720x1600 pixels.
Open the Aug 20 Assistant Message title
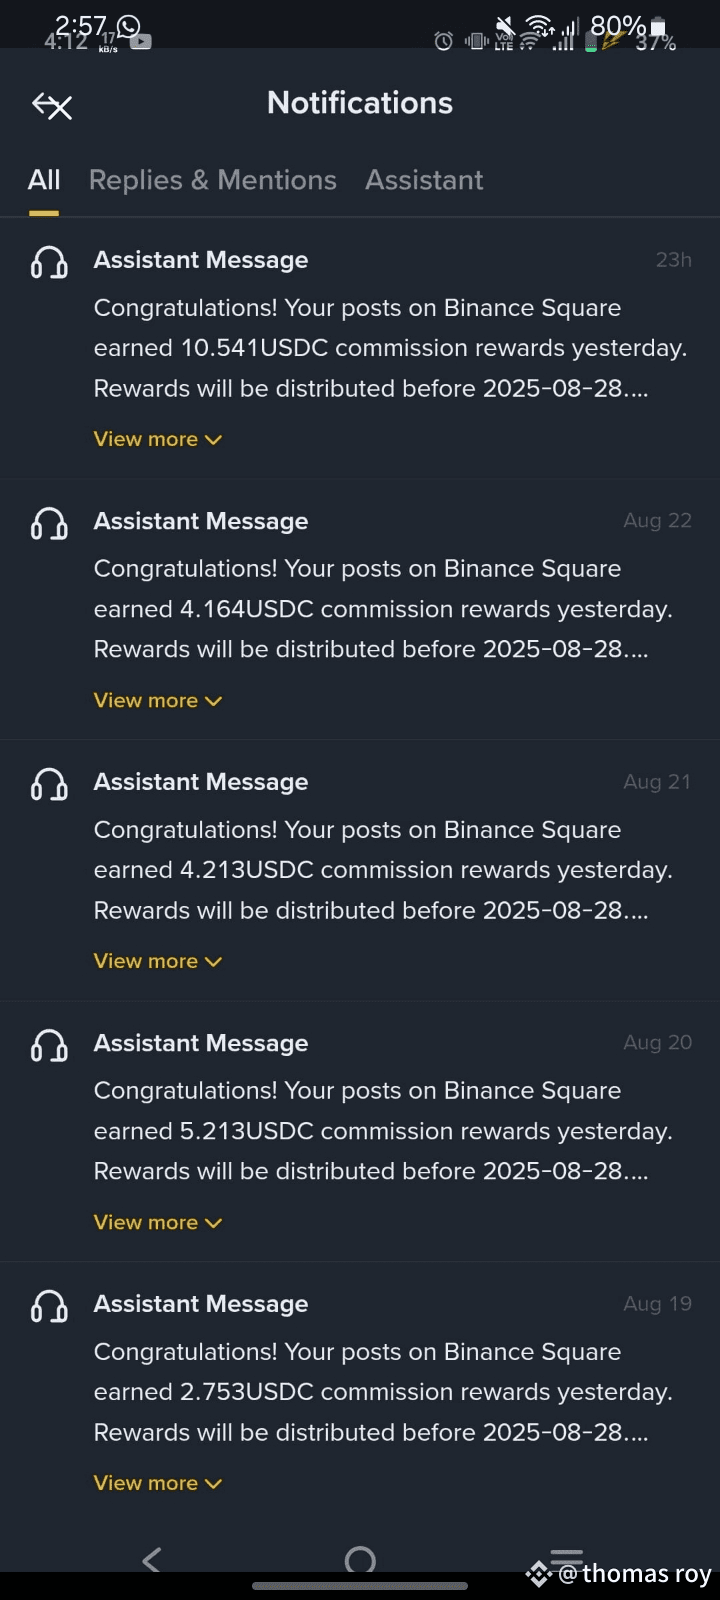coord(201,1043)
